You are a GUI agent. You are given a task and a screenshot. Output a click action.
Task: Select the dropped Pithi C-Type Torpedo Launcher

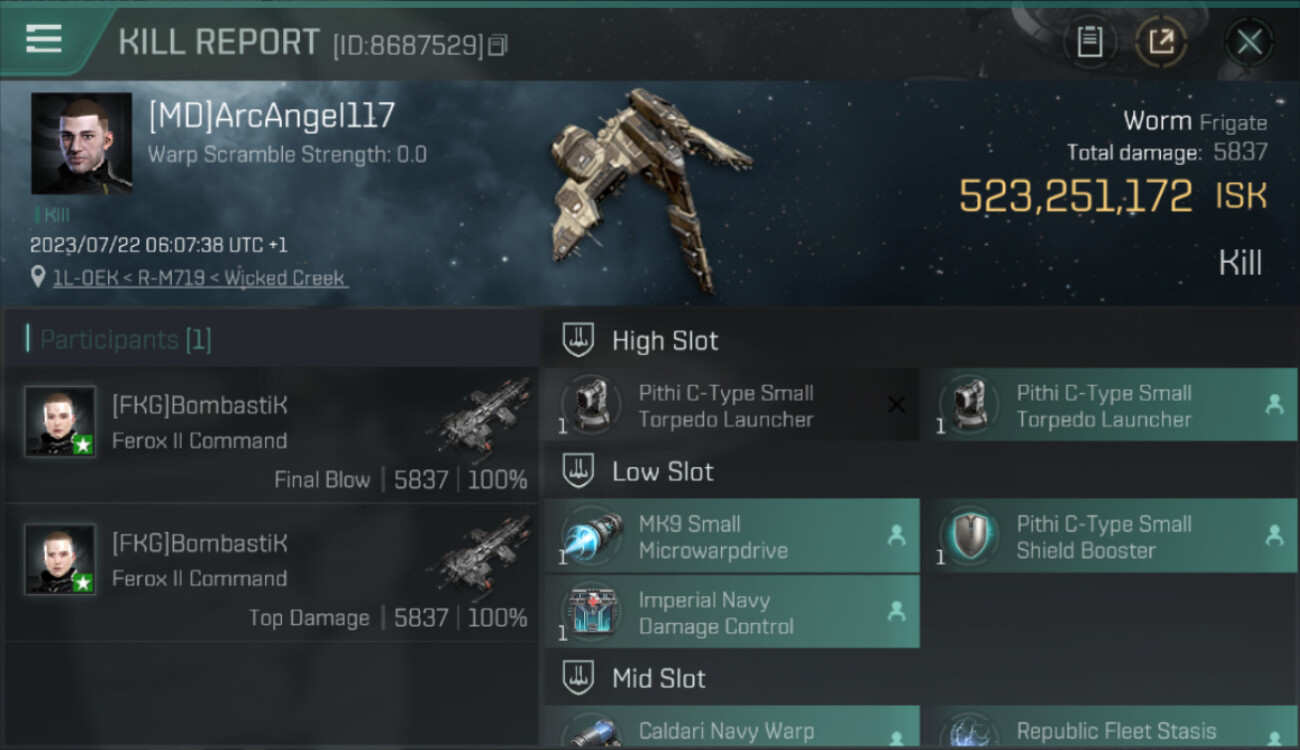(1109, 406)
